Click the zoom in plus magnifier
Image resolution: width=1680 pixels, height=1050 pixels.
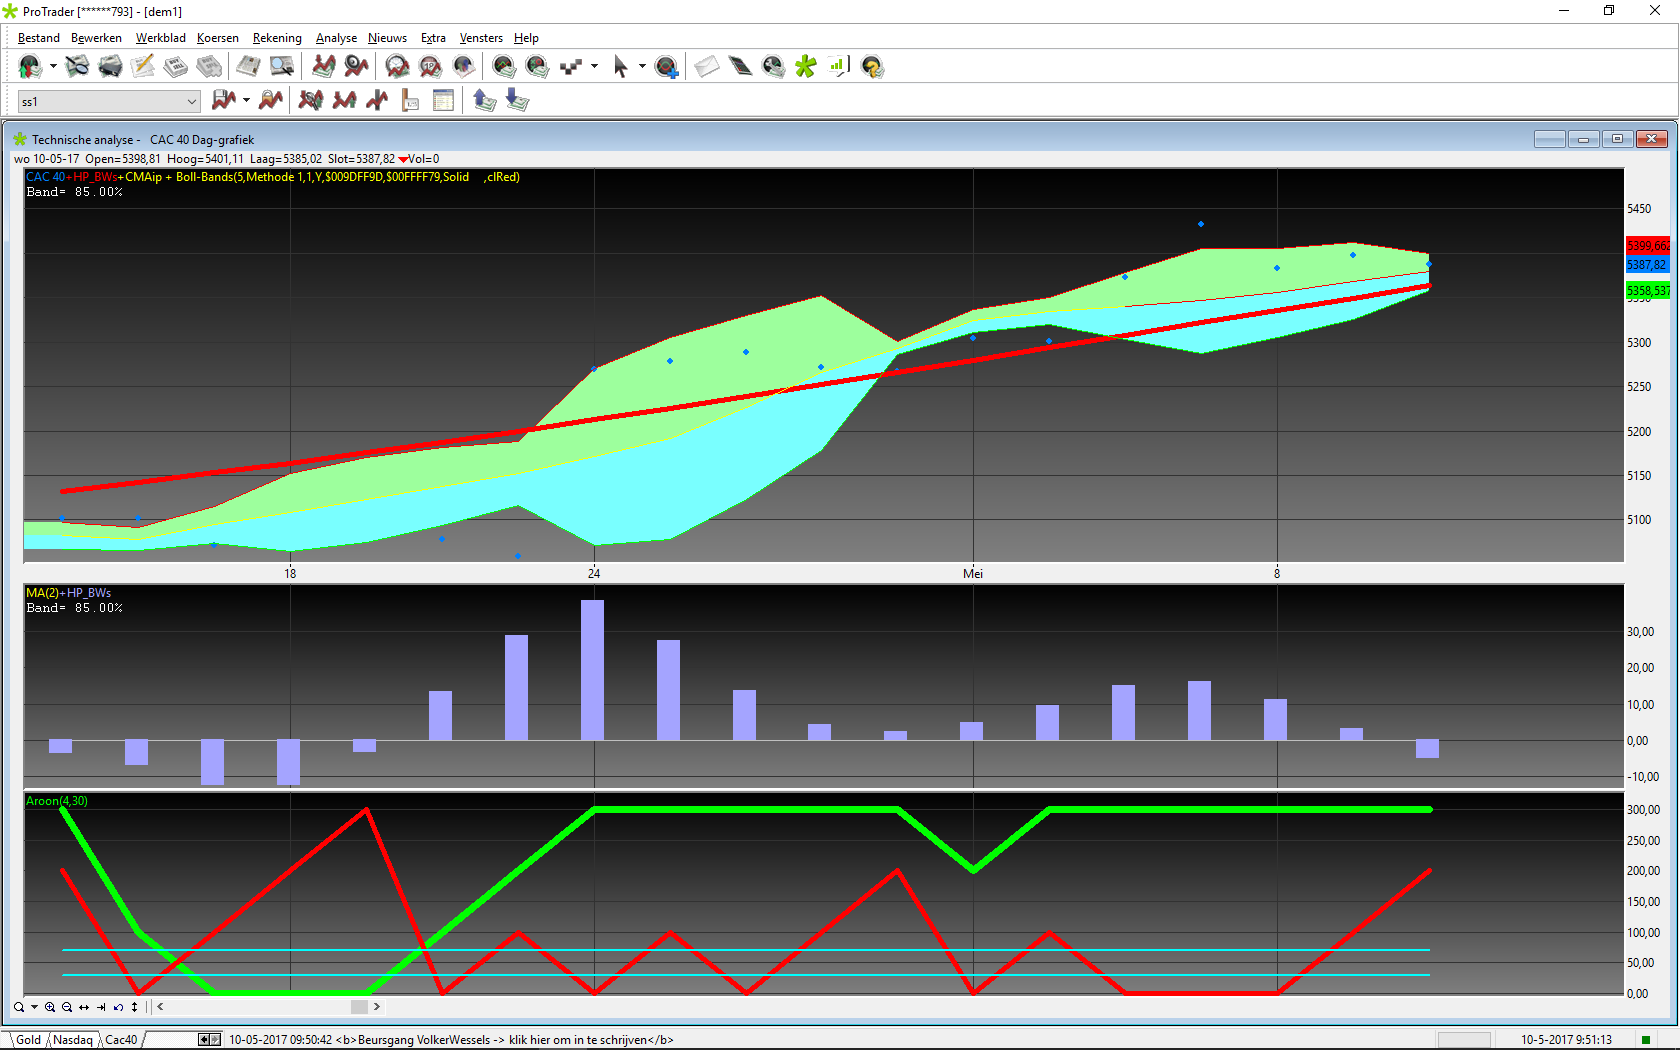[50, 1007]
